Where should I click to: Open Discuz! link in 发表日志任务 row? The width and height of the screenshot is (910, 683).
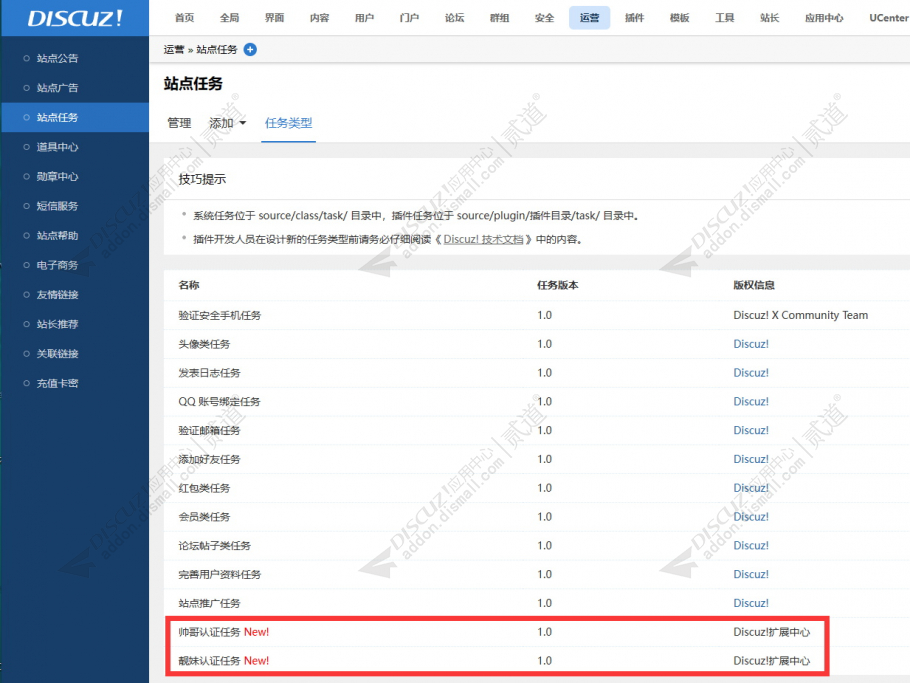pyautogui.click(x=750, y=373)
